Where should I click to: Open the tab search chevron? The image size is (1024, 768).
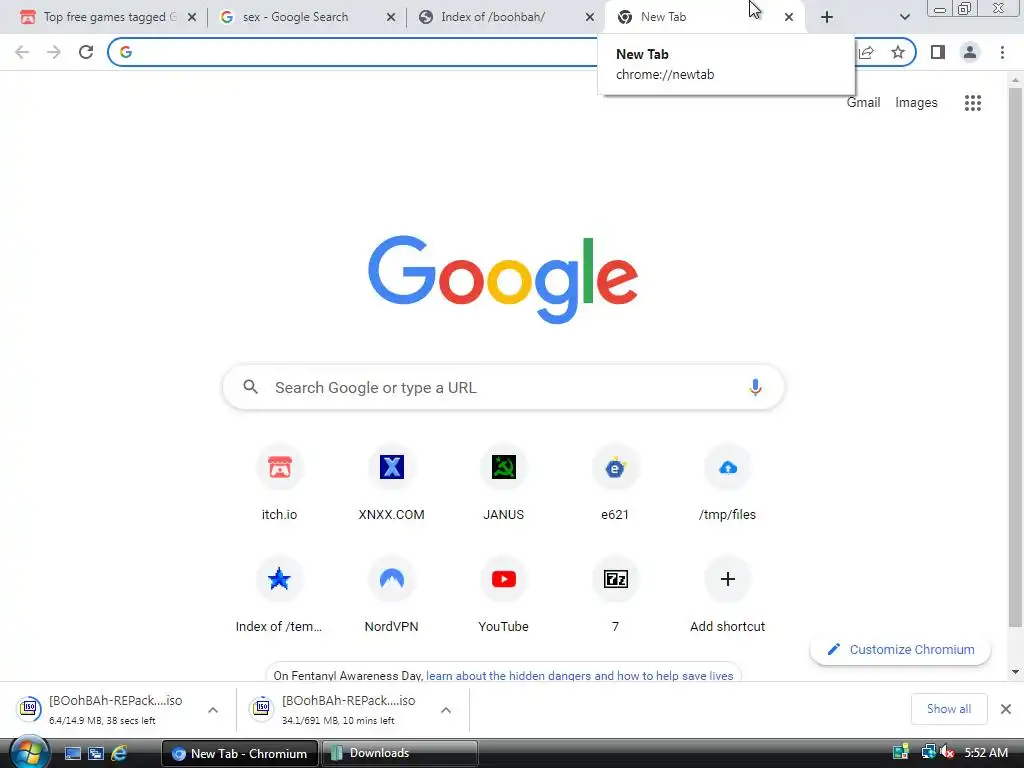click(x=904, y=17)
